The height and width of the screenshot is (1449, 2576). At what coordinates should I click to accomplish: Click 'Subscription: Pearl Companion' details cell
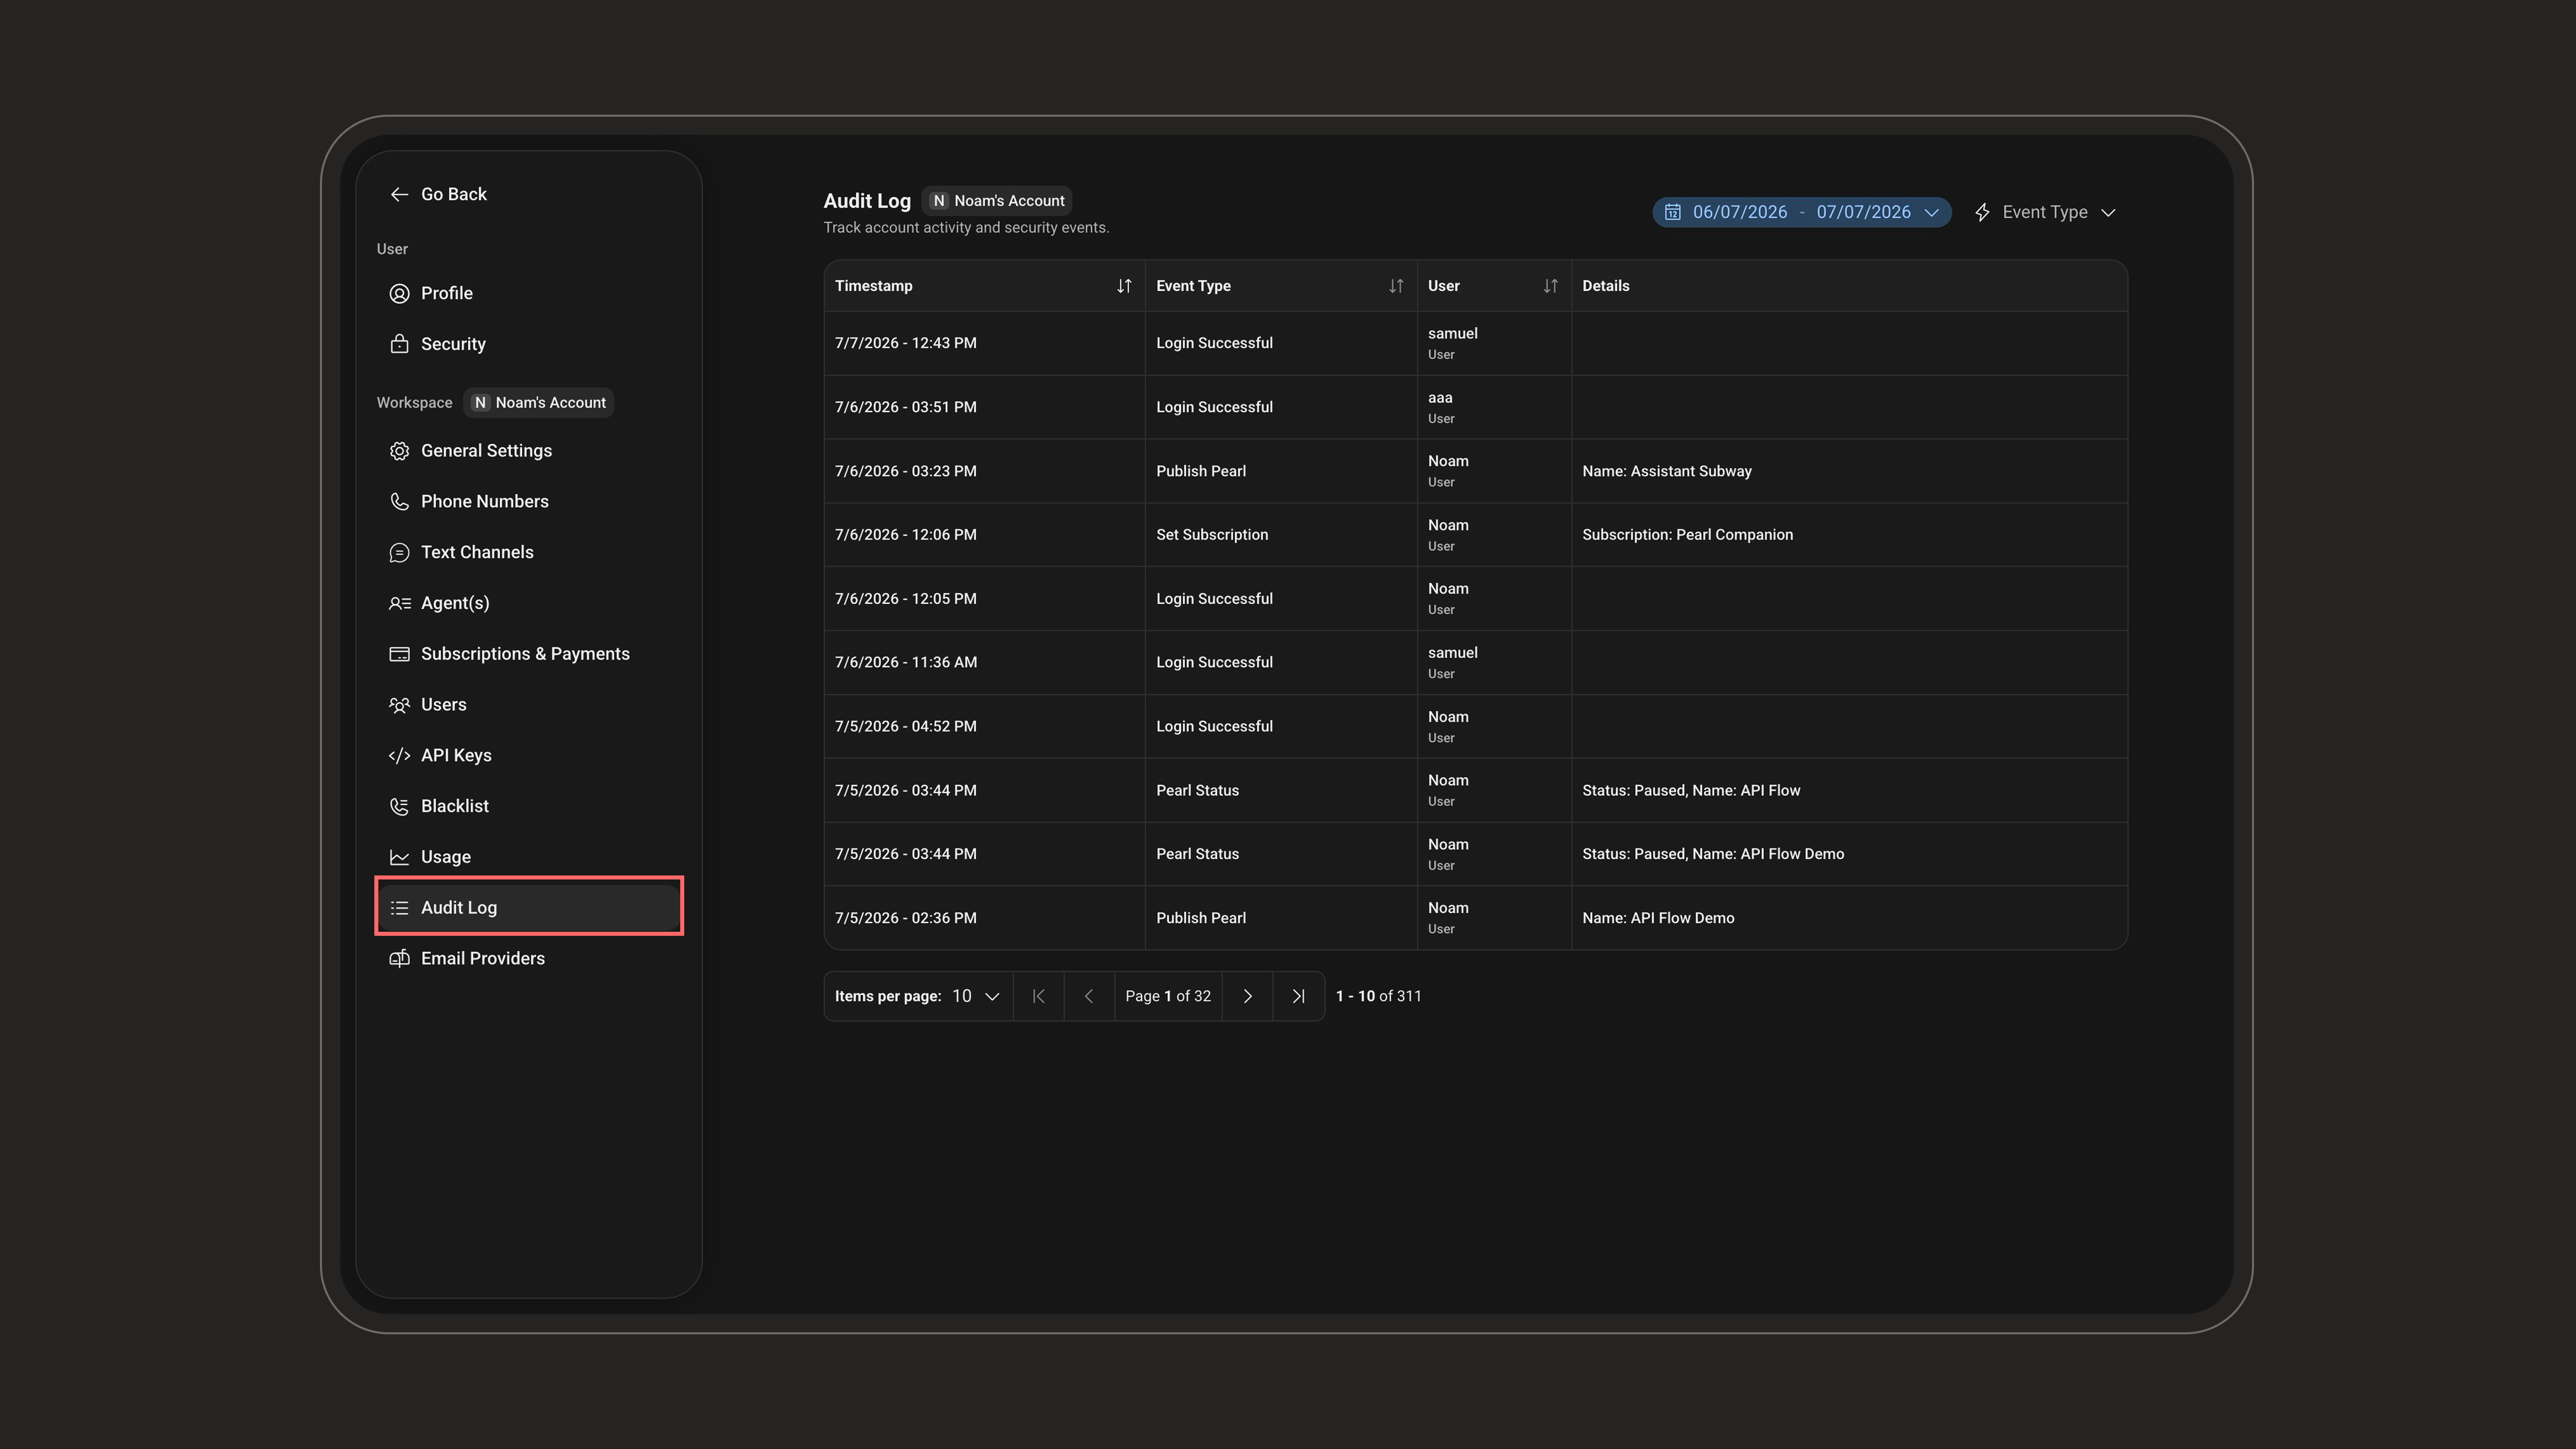pyautogui.click(x=1849, y=535)
